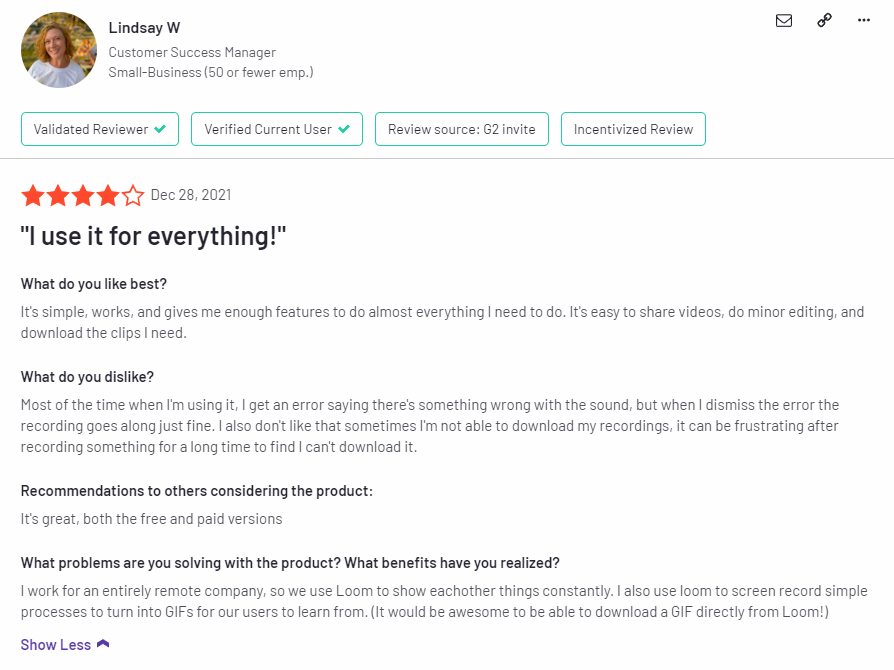Click the Verified Current User checkmark
The height and width of the screenshot is (670, 894).
click(344, 129)
